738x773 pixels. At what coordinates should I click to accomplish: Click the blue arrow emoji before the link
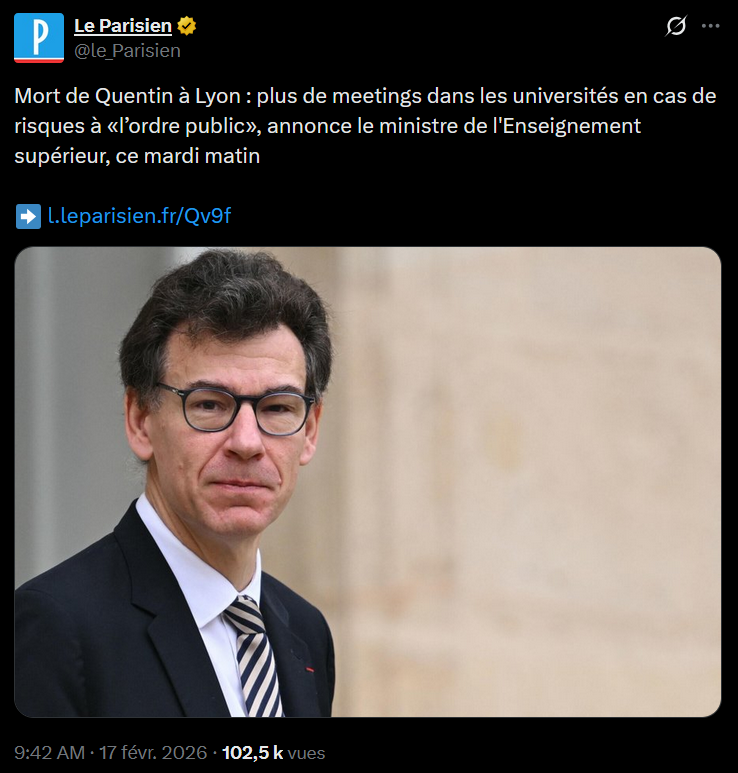28,216
